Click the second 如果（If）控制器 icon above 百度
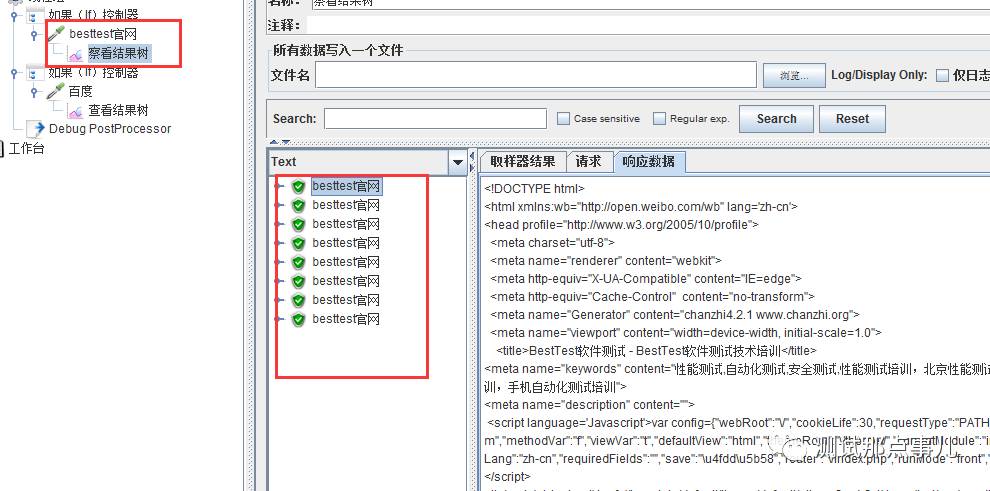Screen dimensions: 990x491 (x=35, y=73)
